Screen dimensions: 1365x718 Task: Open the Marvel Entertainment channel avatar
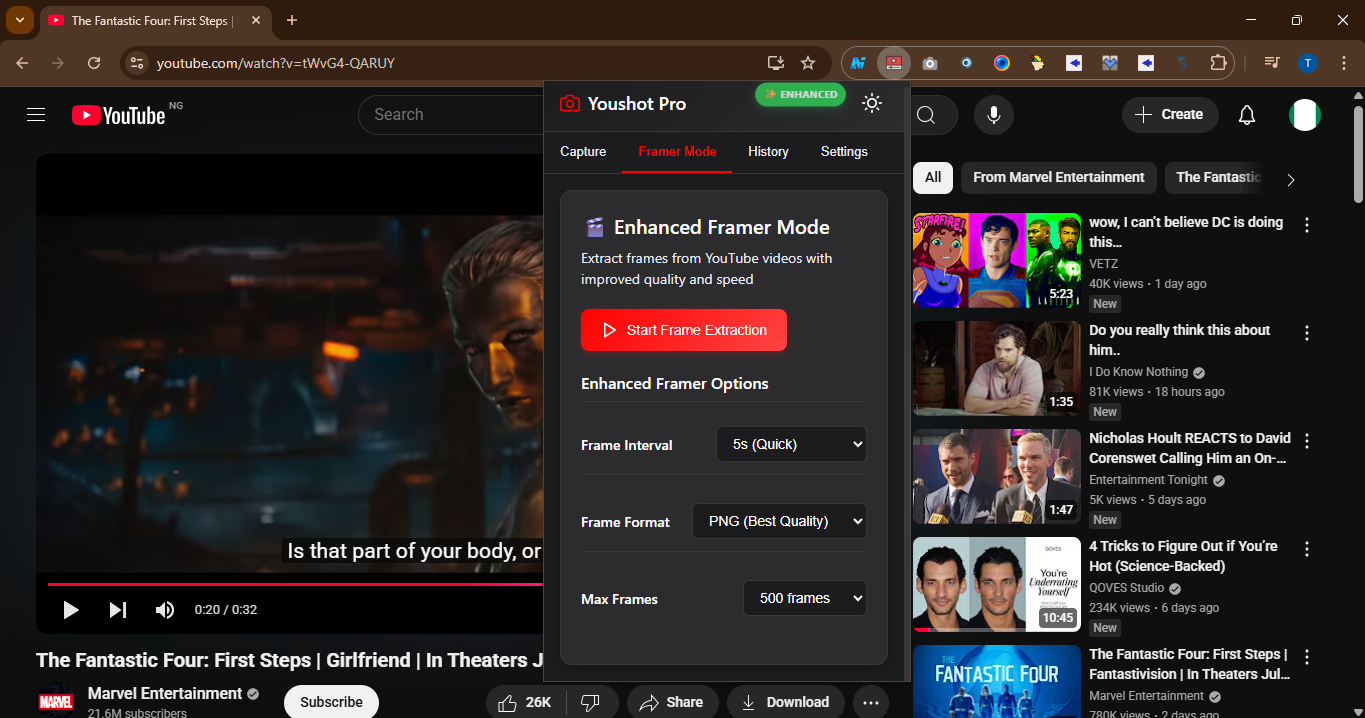tap(56, 701)
